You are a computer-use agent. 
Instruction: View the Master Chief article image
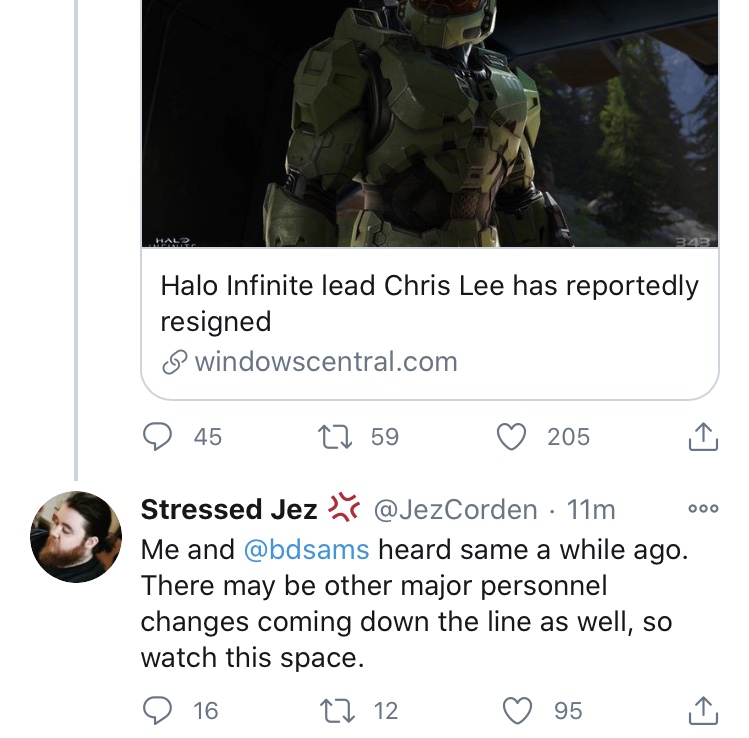click(430, 123)
